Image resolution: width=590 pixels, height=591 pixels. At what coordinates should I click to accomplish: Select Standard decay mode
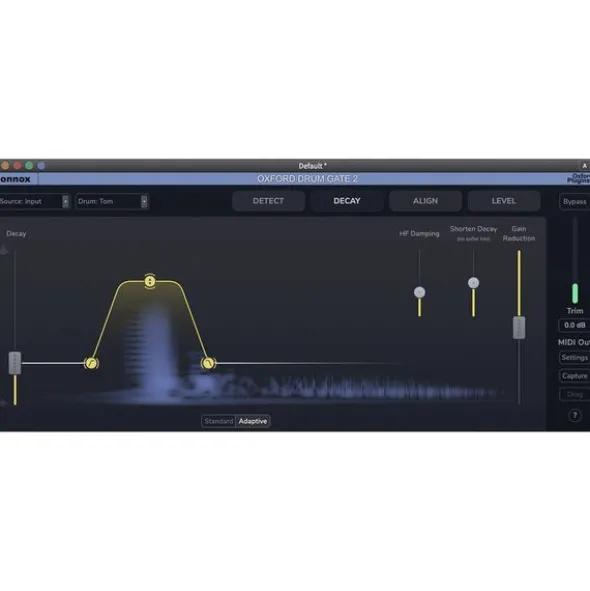219,421
